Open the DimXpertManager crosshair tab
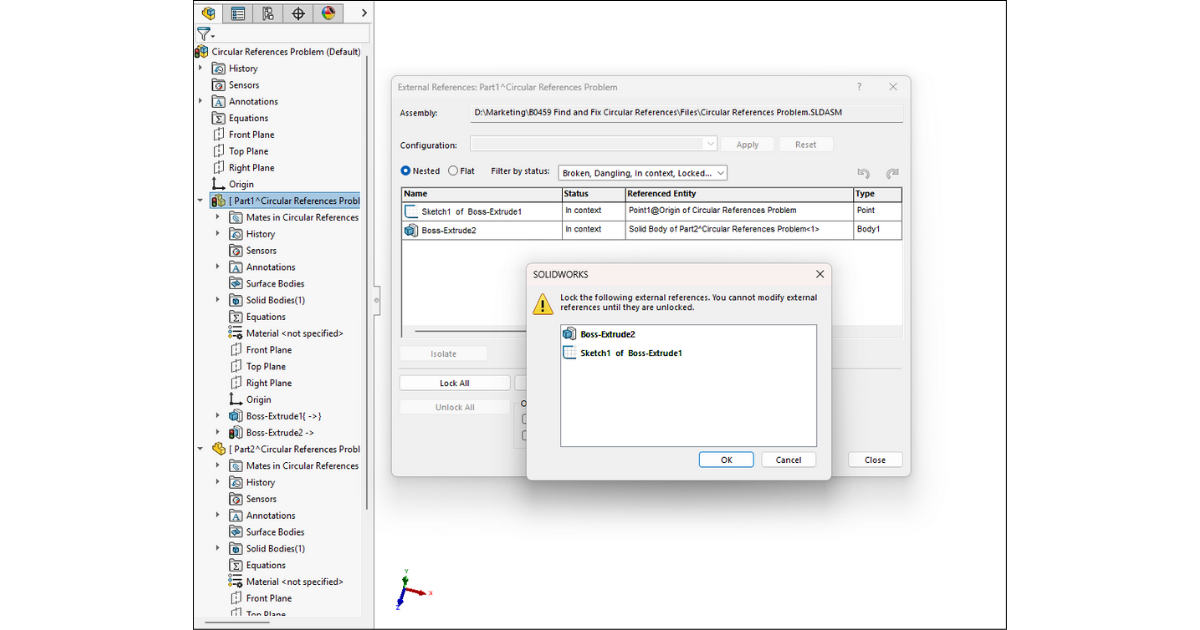The height and width of the screenshot is (630, 1200). click(x=298, y=13)
